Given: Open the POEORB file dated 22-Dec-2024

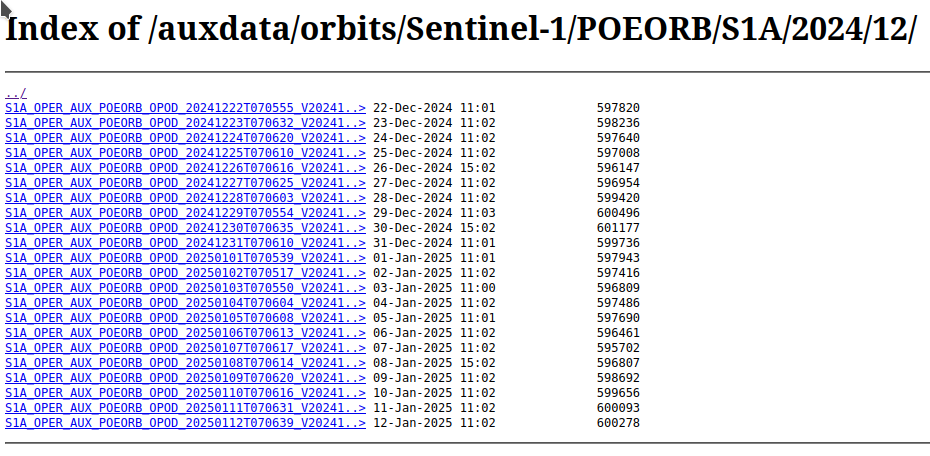Looking at the screenshot, I should [185, 108].
